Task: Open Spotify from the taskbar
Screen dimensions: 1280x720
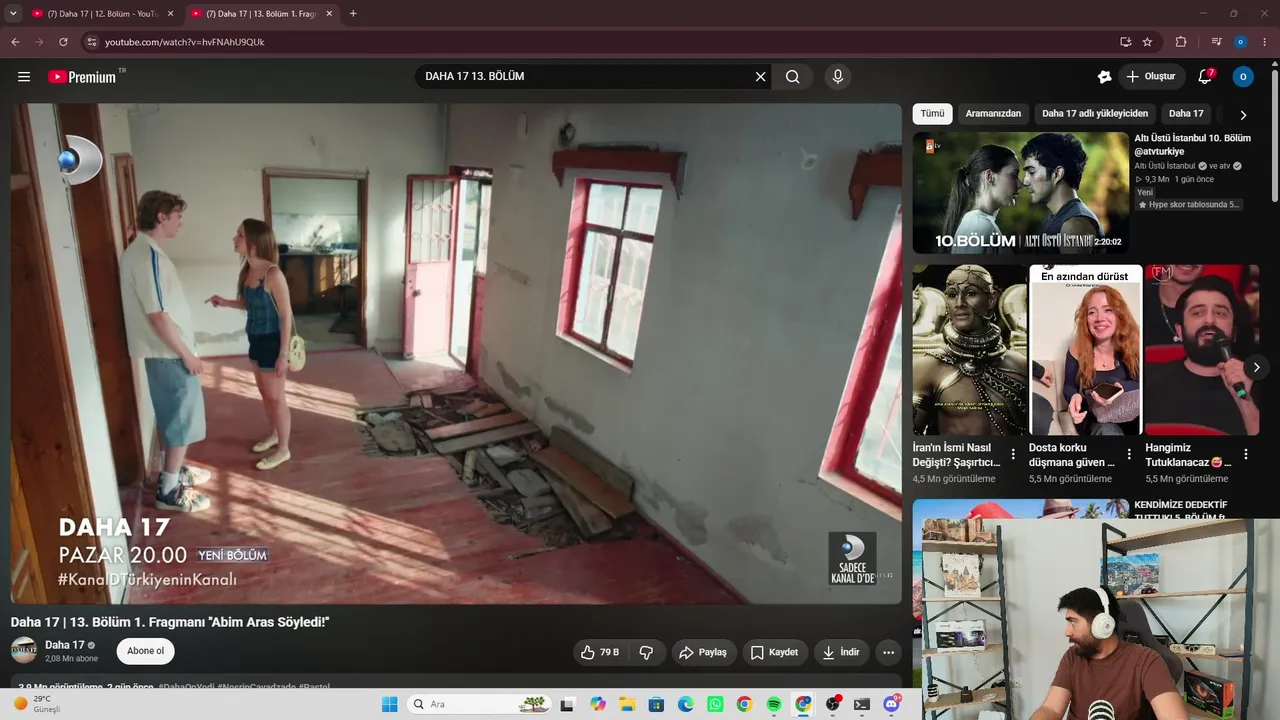Action: pyautogui.click(x=774, y=704)
